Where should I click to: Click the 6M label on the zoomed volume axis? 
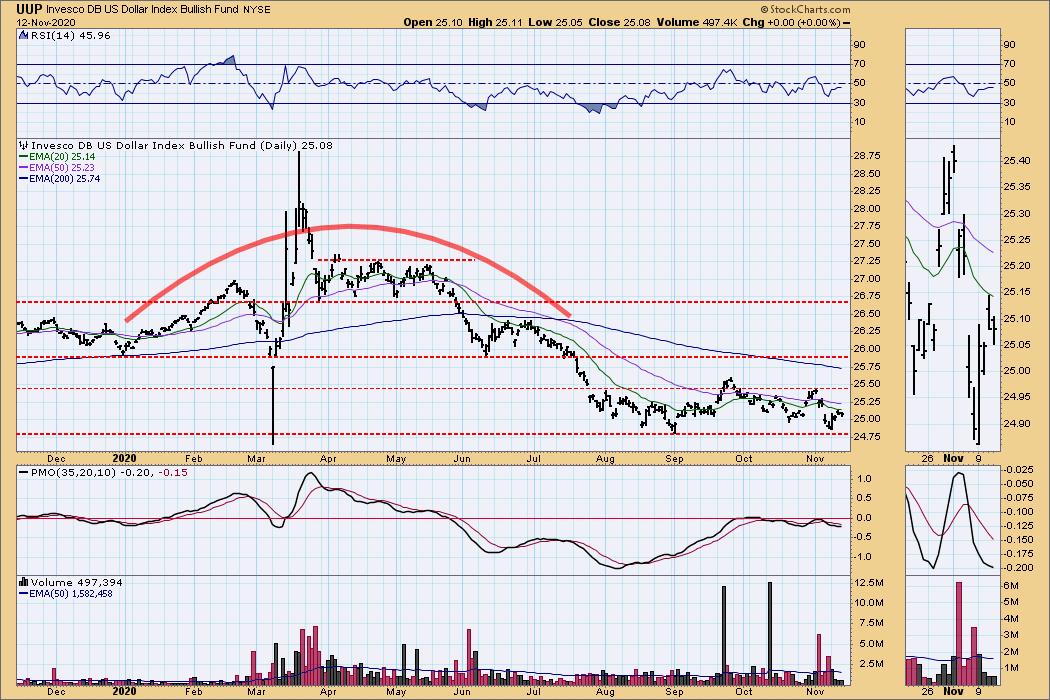click(x=1010, y=585)
